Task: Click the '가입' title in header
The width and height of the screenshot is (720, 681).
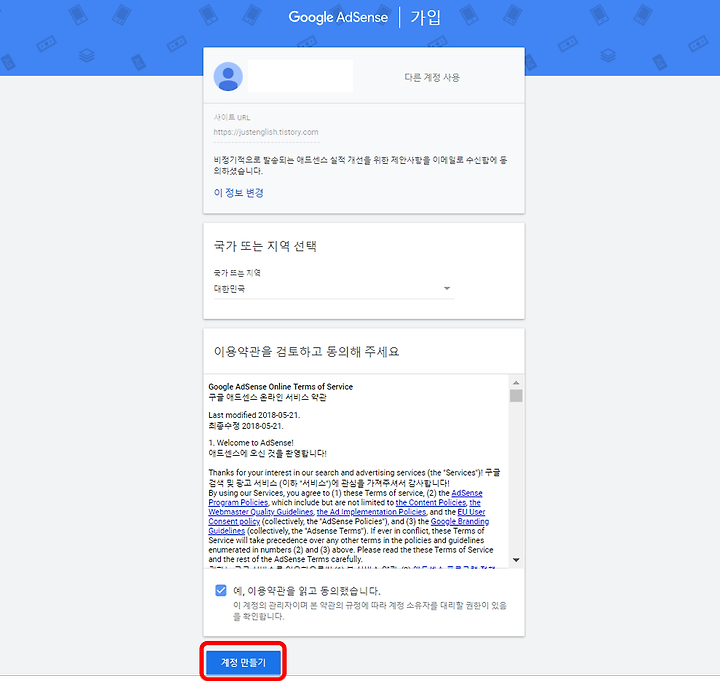Action: click(425, 17)
